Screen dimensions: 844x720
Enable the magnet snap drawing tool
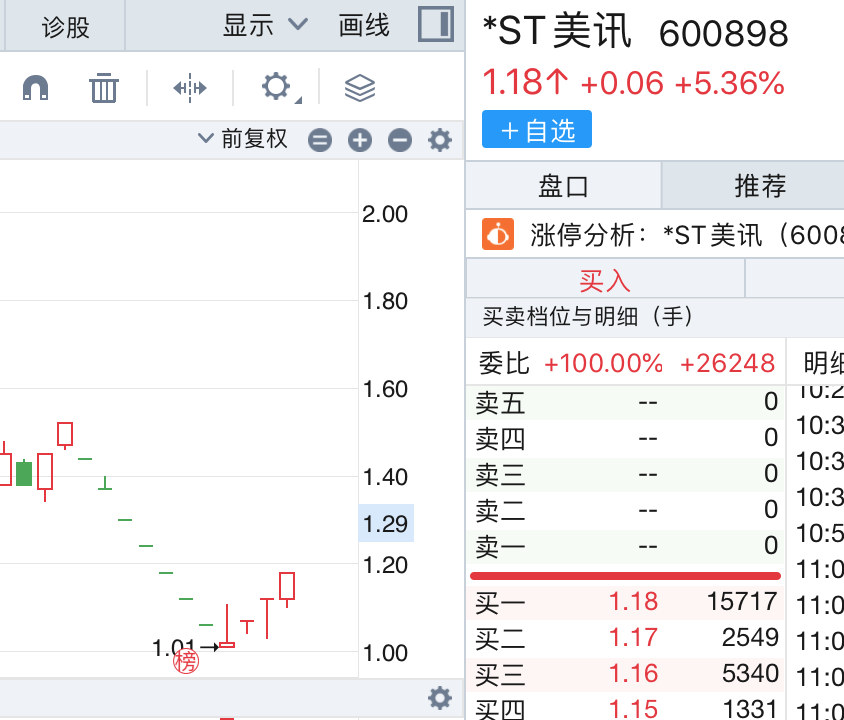(36, 88)
